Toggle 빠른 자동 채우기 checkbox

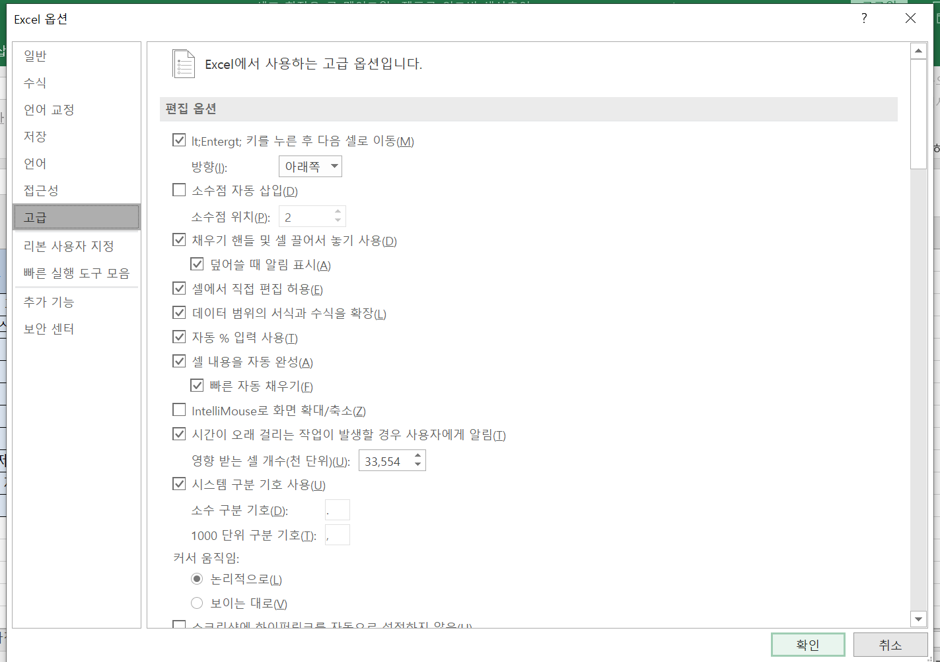point(197,386)
